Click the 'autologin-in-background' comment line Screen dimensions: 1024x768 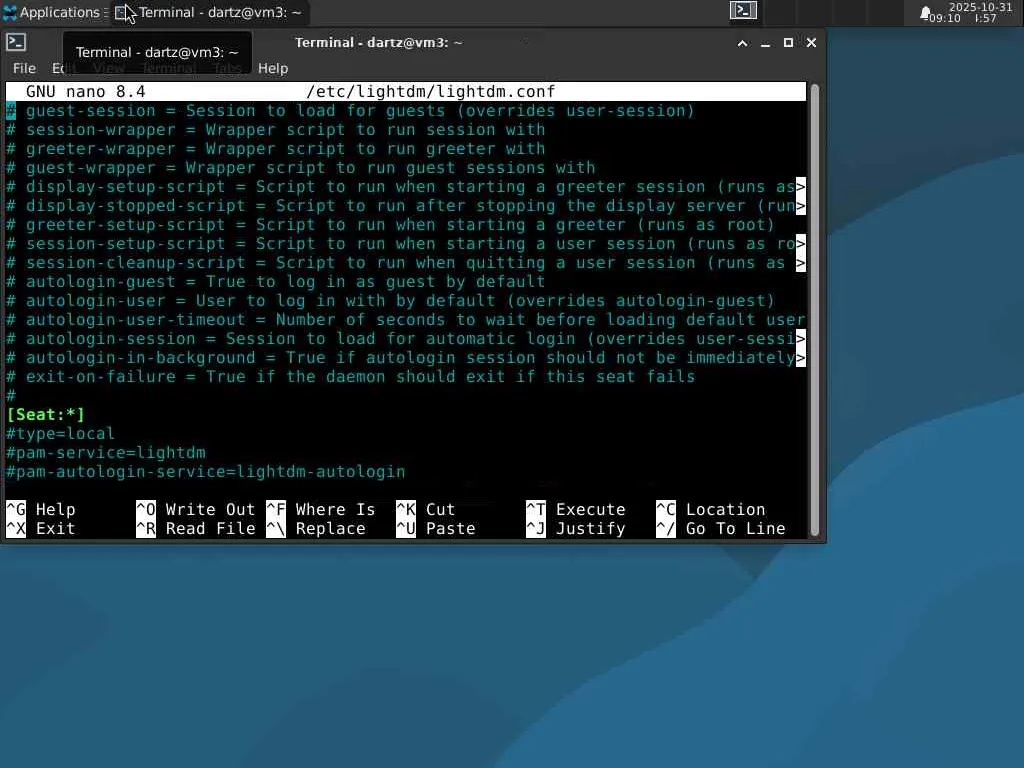(x=406, y=358)
